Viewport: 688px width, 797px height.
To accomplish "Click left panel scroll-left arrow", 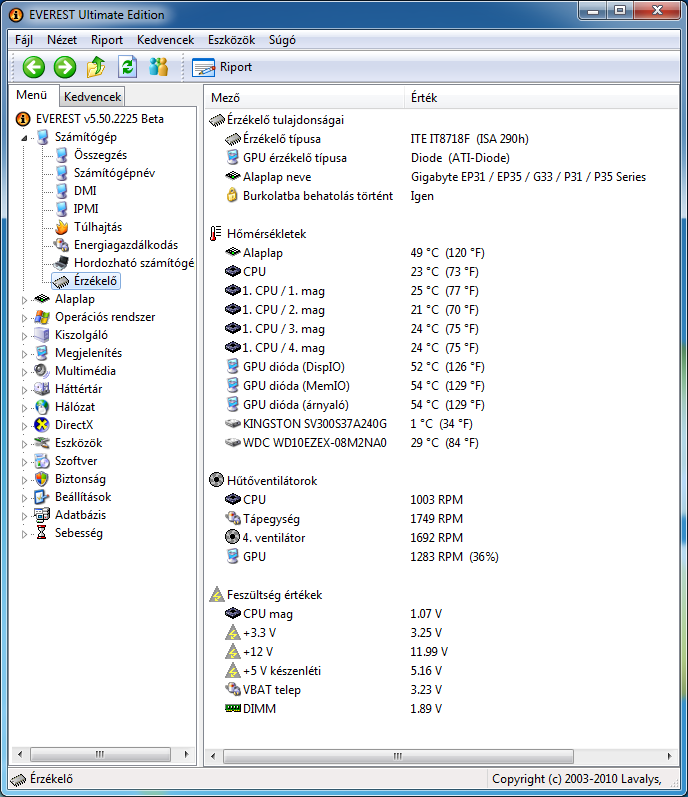I will (19, 754).
